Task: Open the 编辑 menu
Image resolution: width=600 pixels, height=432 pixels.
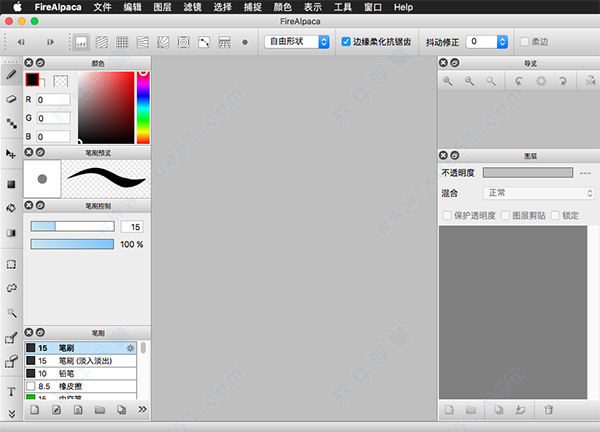Action: pyautogui.click(x=132, y=7)
